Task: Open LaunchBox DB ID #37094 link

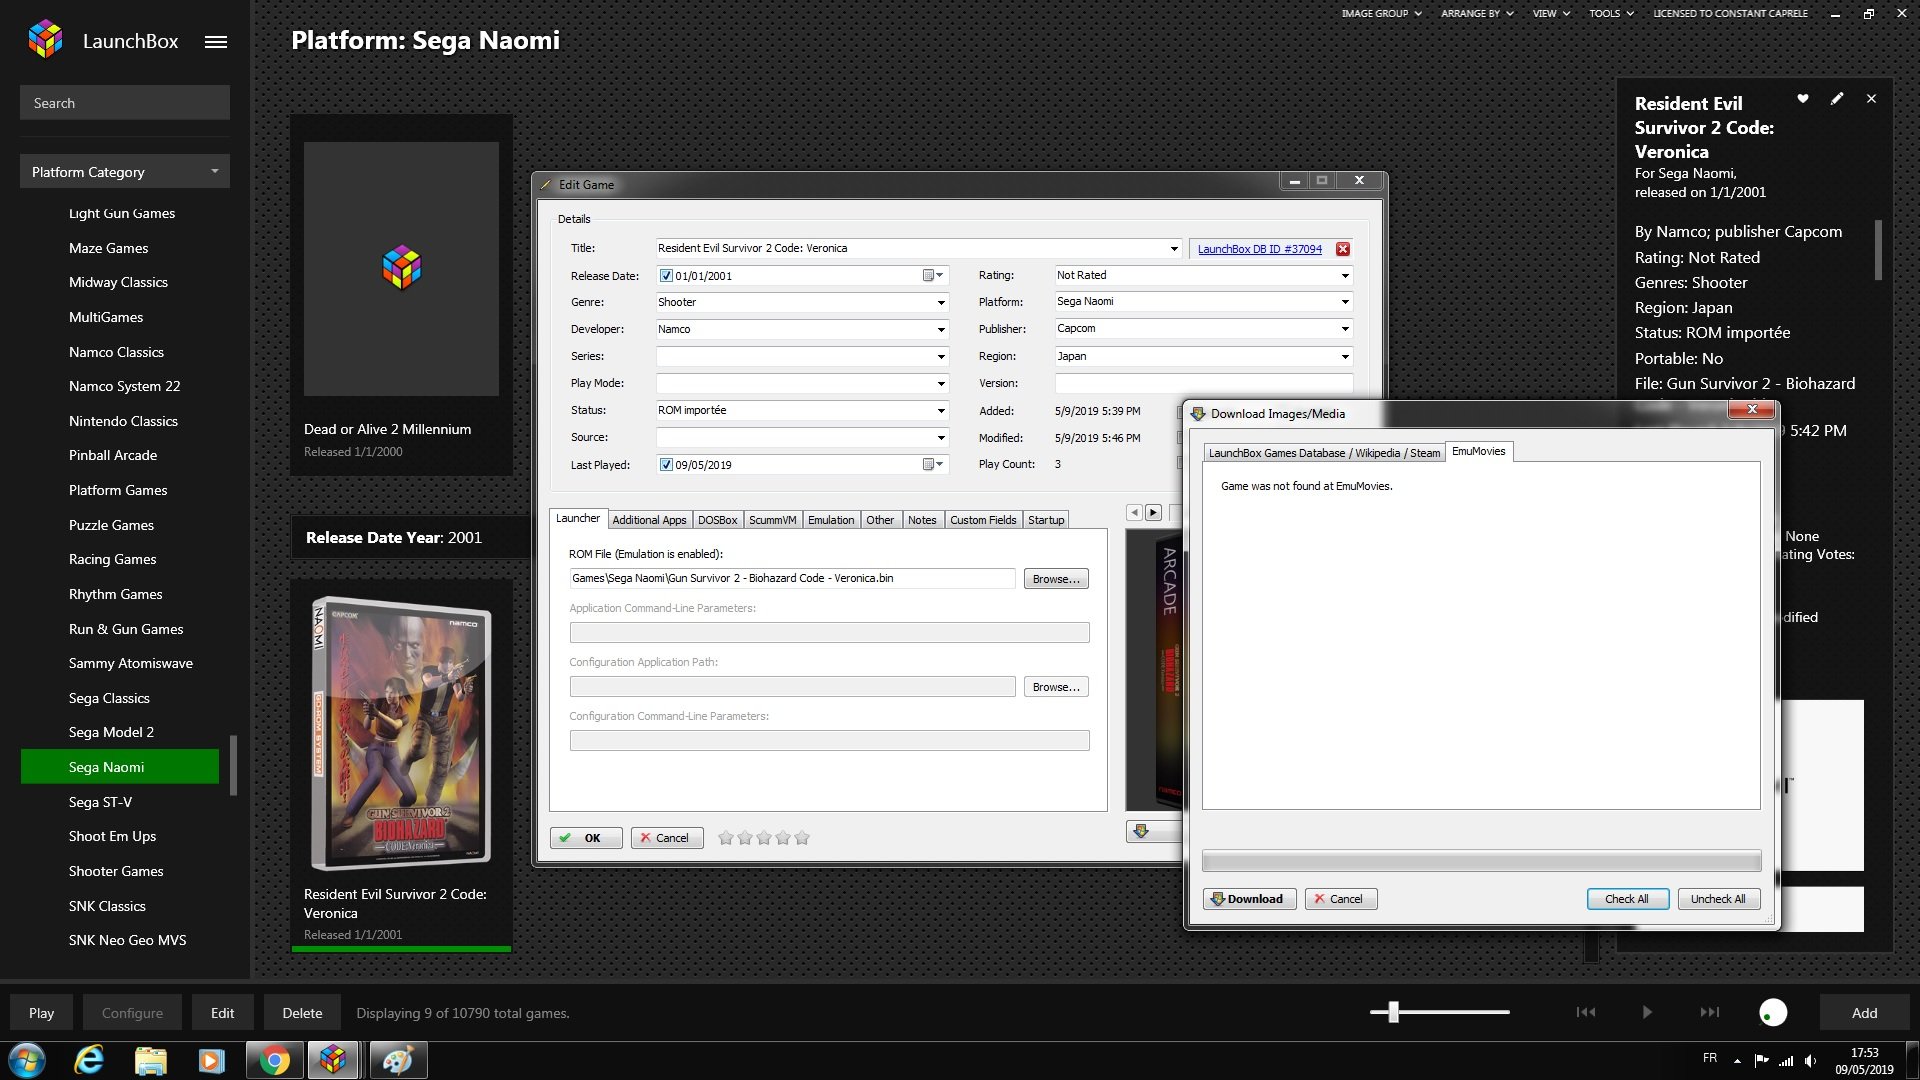Action: (1259, 249)
